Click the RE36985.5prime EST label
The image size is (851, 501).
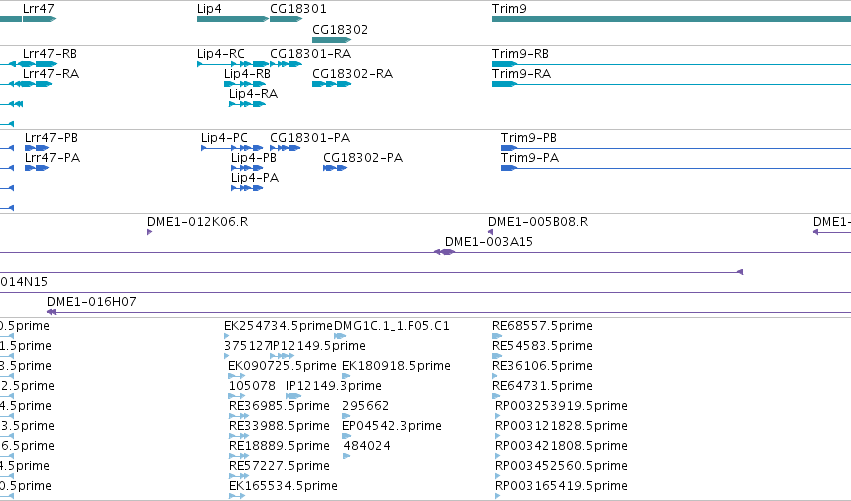click(280, 406)
